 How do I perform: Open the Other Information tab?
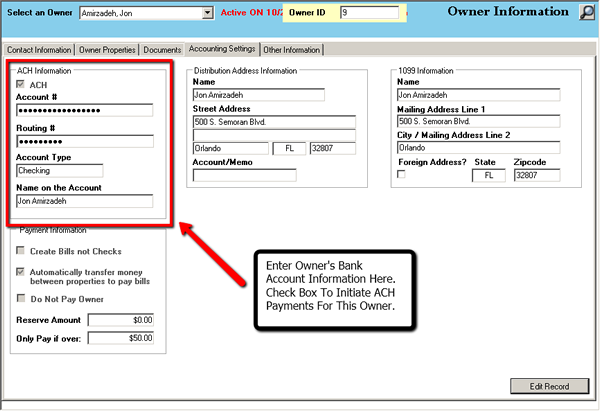(292, 50)
